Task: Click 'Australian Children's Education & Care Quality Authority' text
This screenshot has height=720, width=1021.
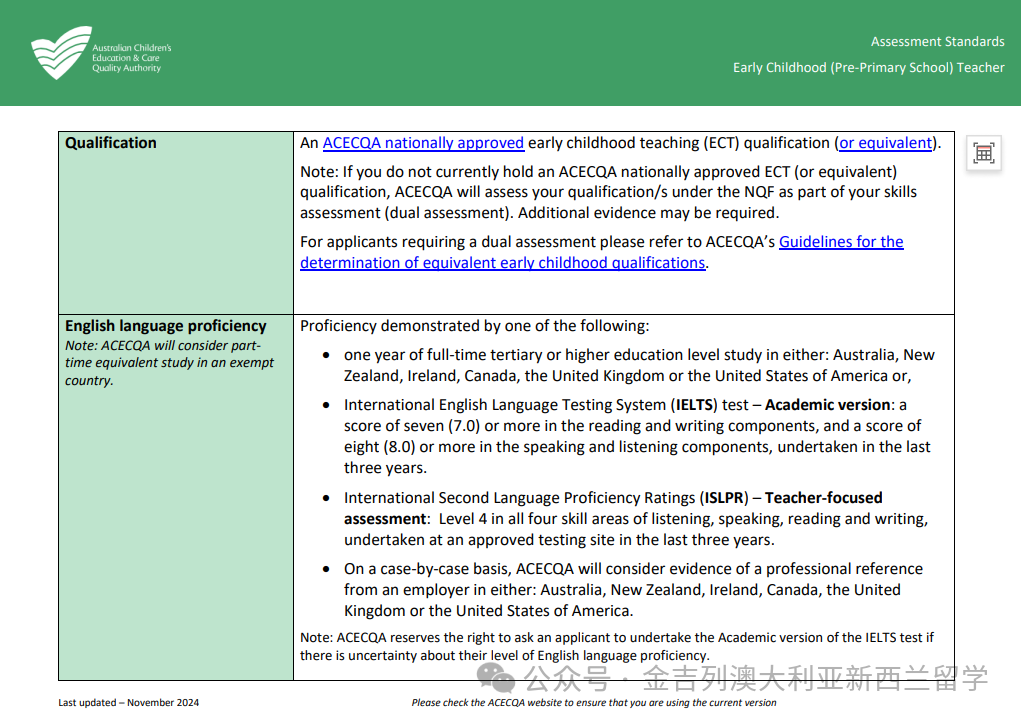Action: click(x=132, y=58)
